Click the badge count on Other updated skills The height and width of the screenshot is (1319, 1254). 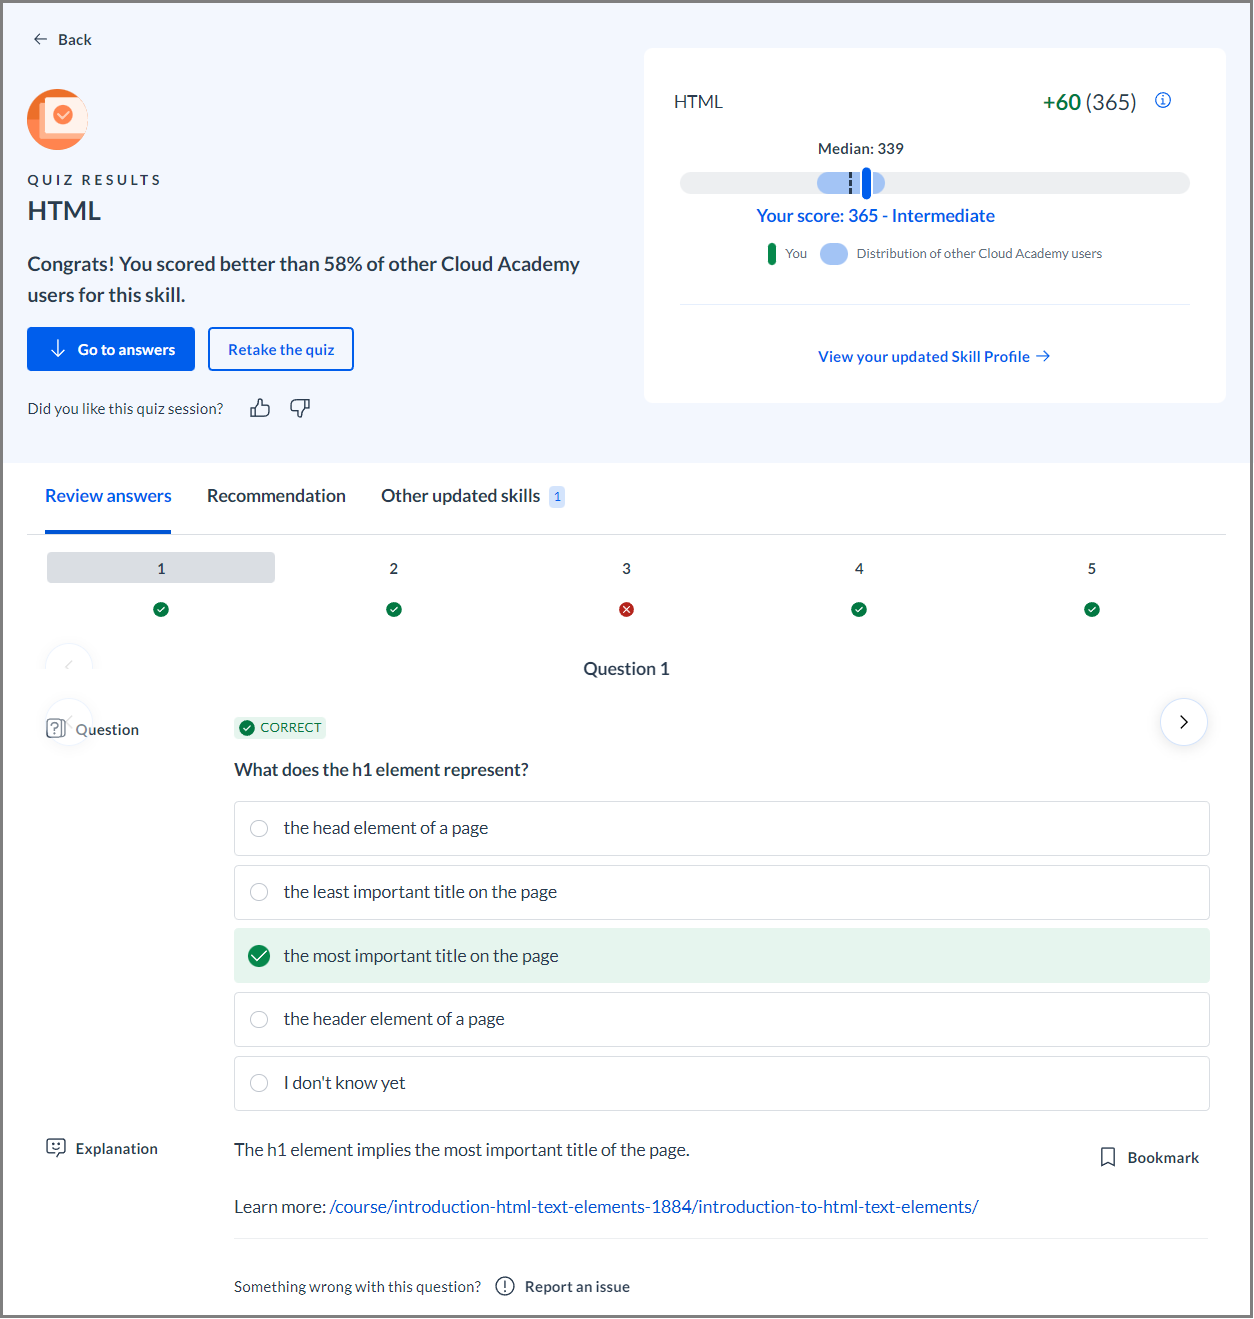tap(557, 497)
